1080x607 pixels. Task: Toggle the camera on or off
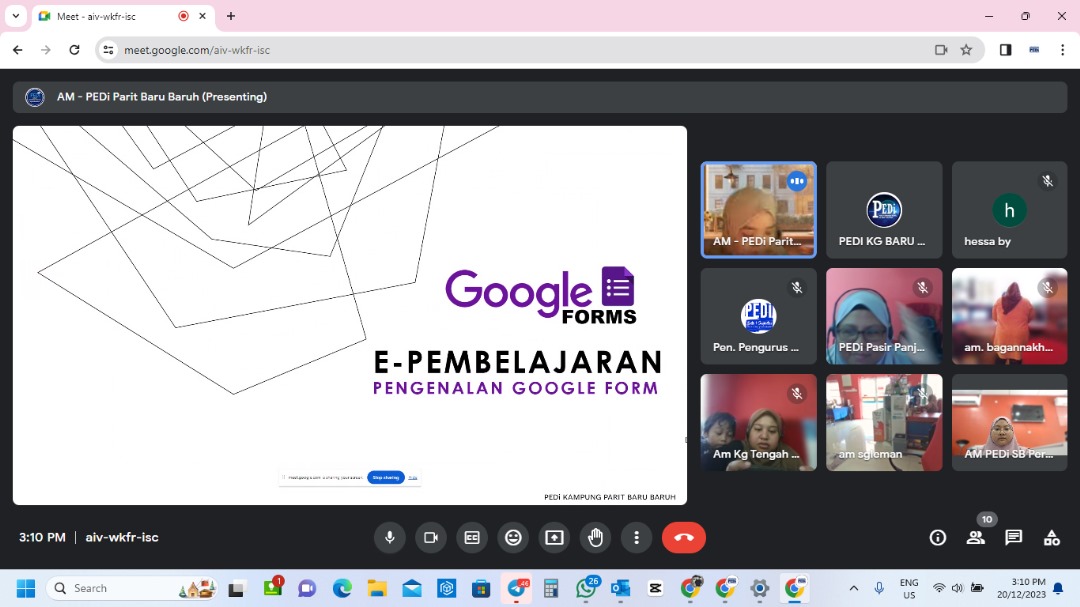click(x=431, y=538)
